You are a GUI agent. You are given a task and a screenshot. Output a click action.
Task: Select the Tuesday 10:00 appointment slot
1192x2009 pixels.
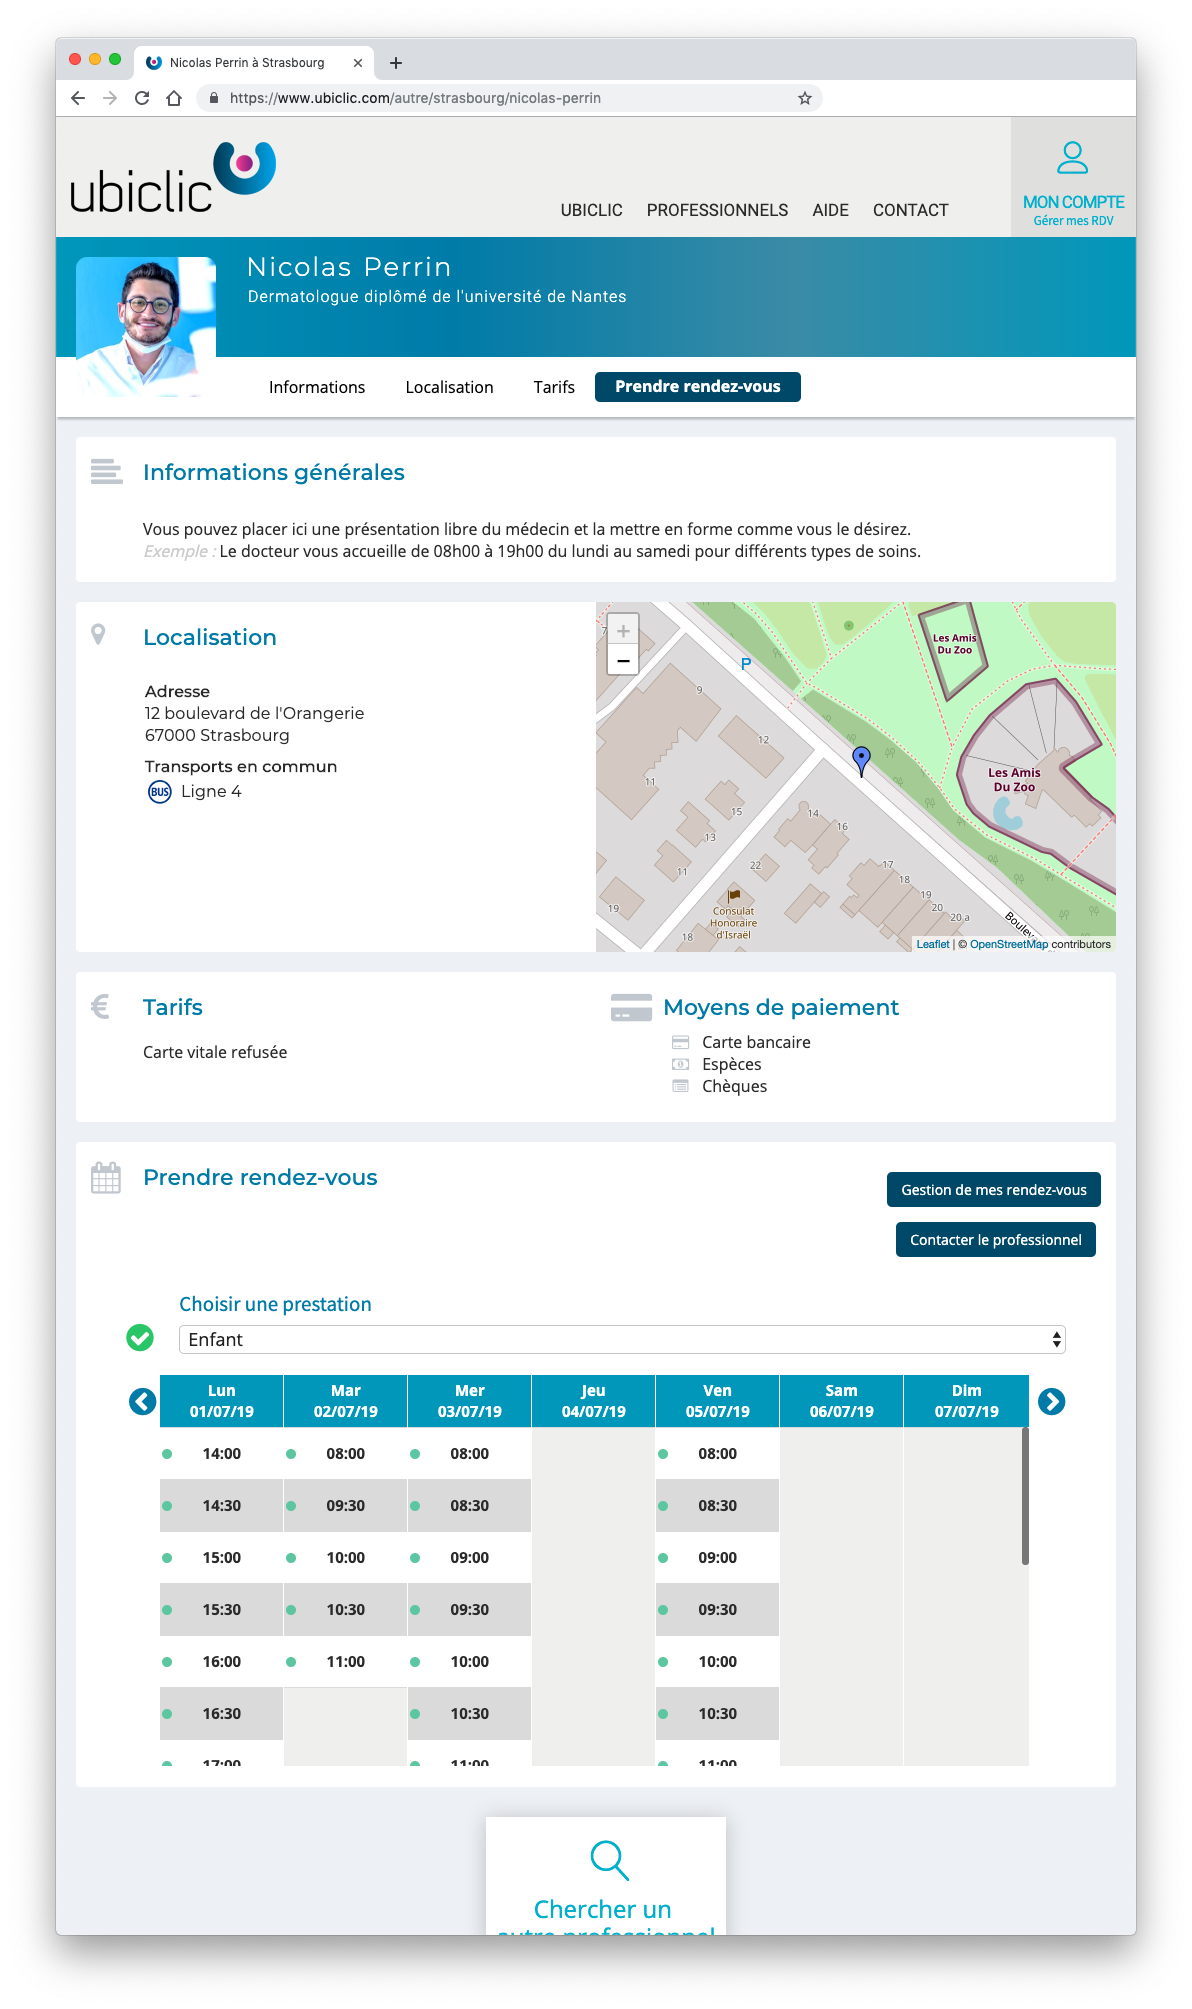click(346, 1558)
